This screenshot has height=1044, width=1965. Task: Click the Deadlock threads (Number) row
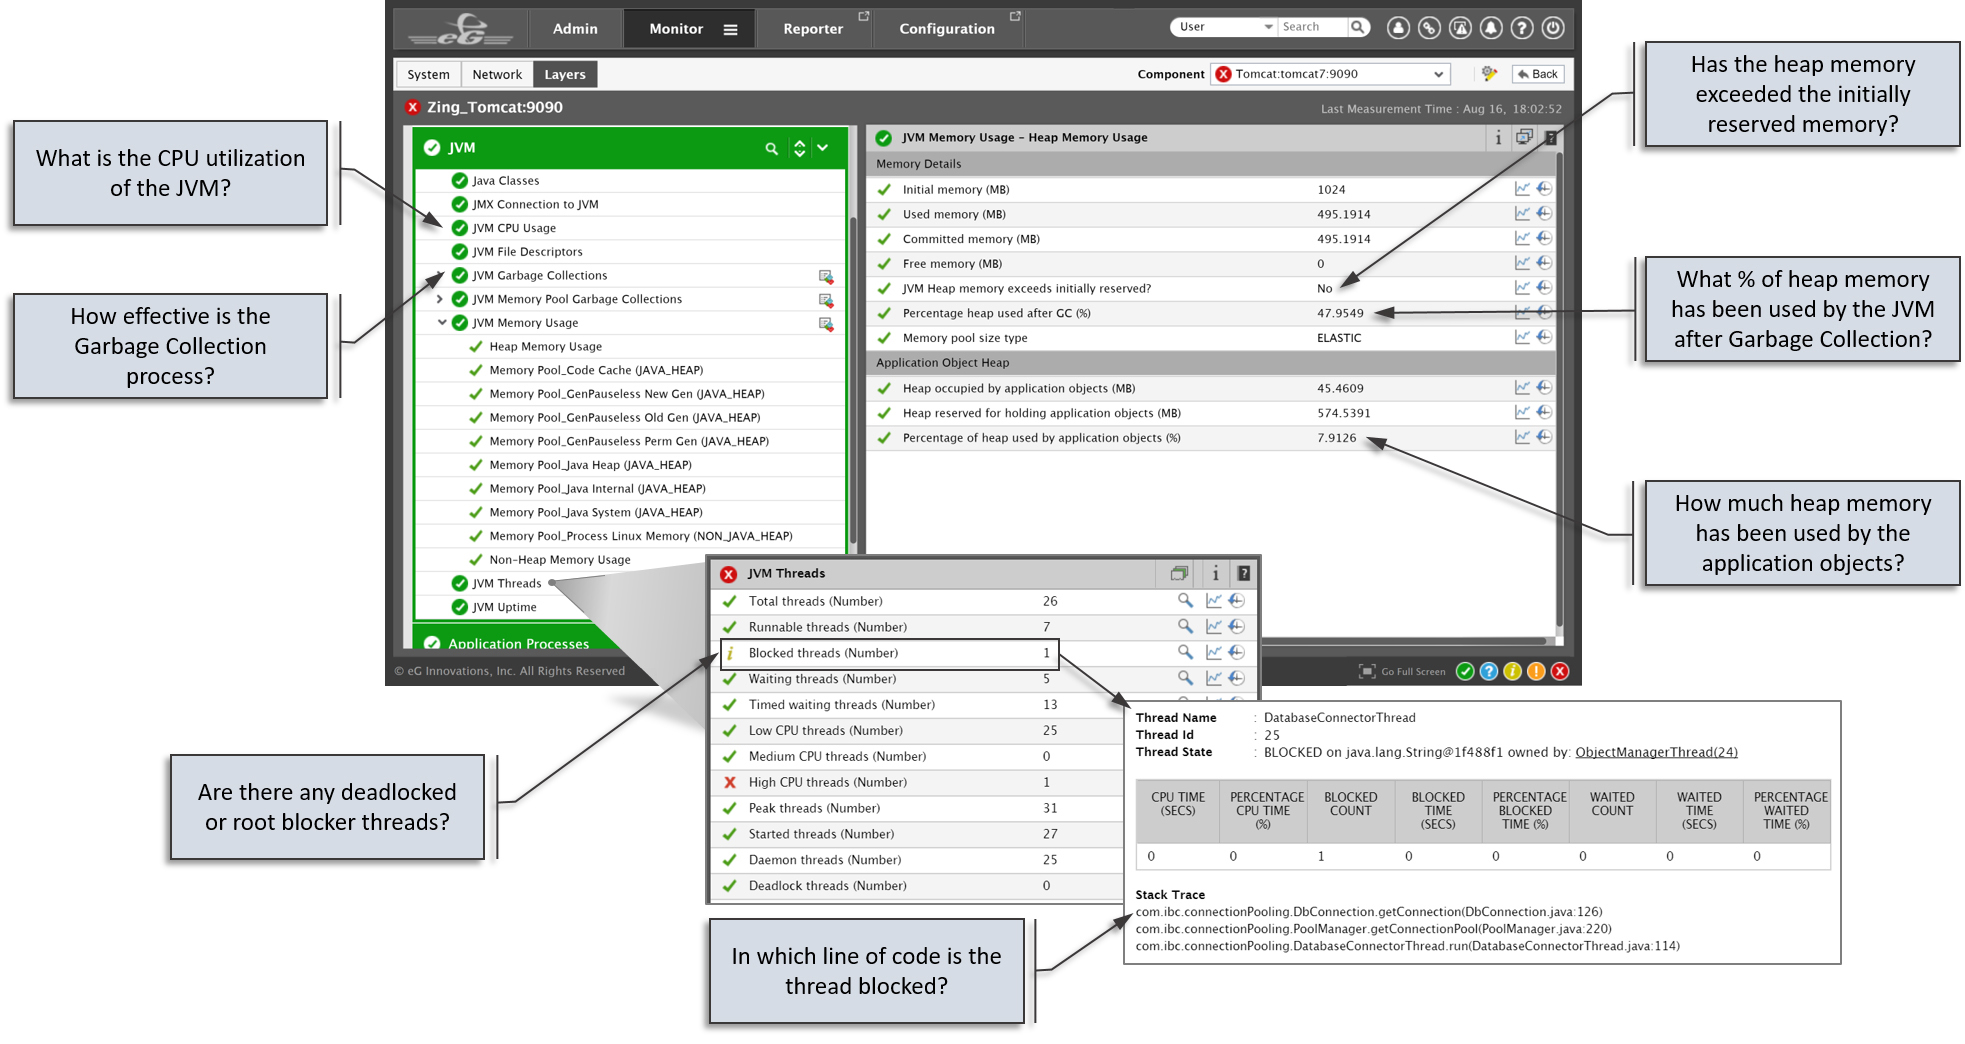915,886
